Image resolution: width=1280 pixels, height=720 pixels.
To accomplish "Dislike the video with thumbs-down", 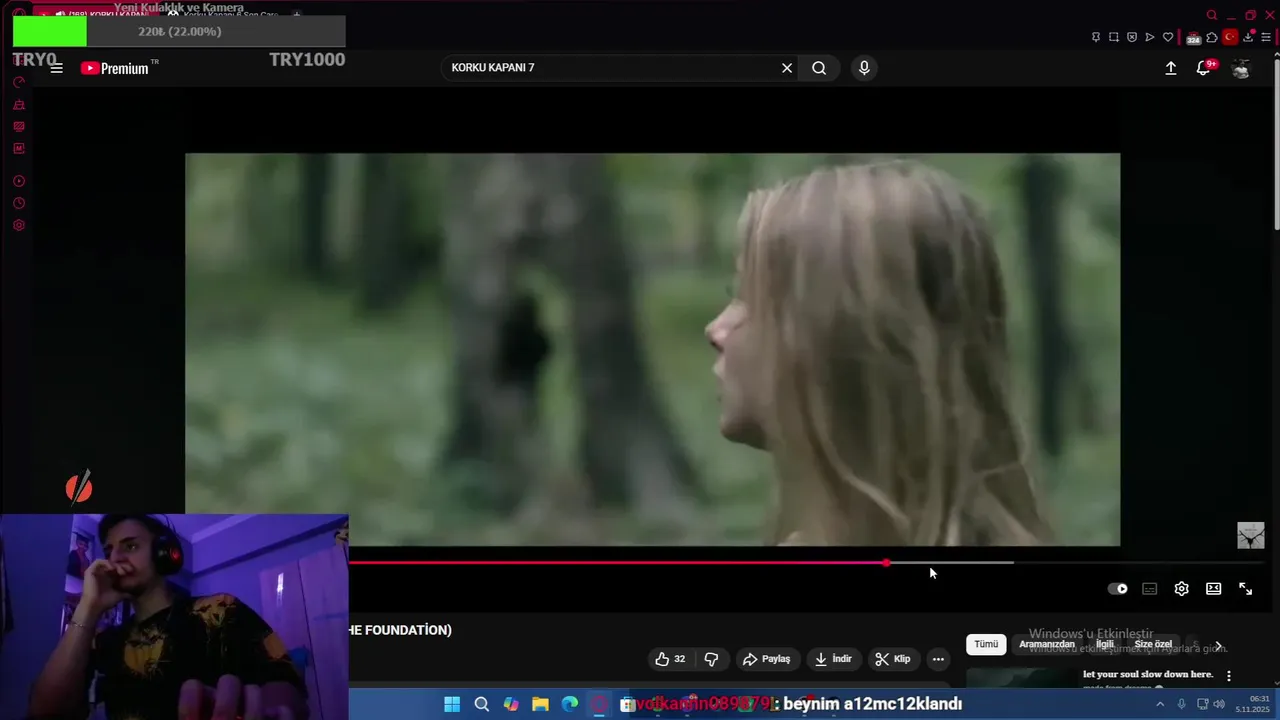I will (712, 659).
